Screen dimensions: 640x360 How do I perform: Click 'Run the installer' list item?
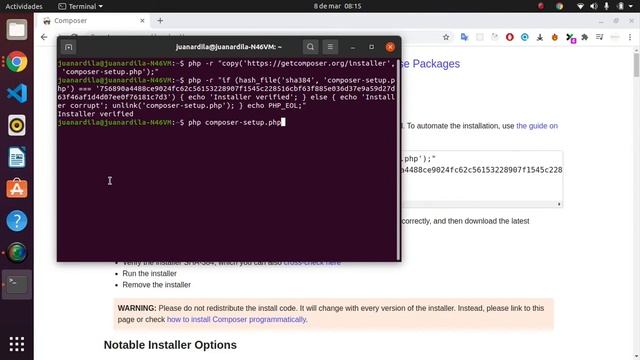pyautogui.click(x=149, y=273)
